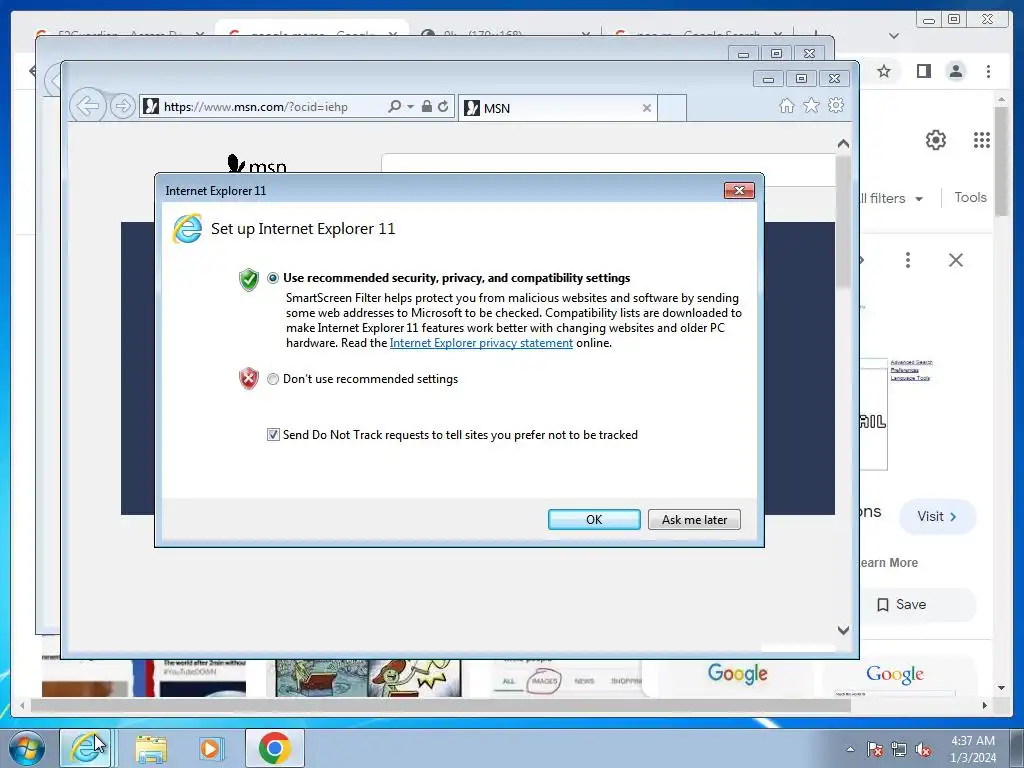Go back in Internet Explorer
Image resolution: width=1024 pixels, height=768 pixels.
(88, 105)
